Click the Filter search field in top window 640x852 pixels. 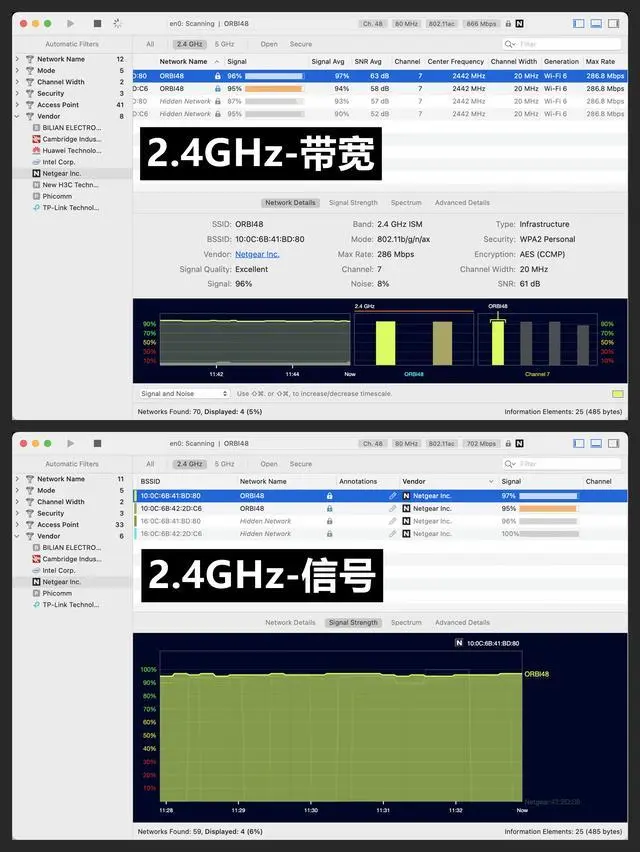point(562,44)
